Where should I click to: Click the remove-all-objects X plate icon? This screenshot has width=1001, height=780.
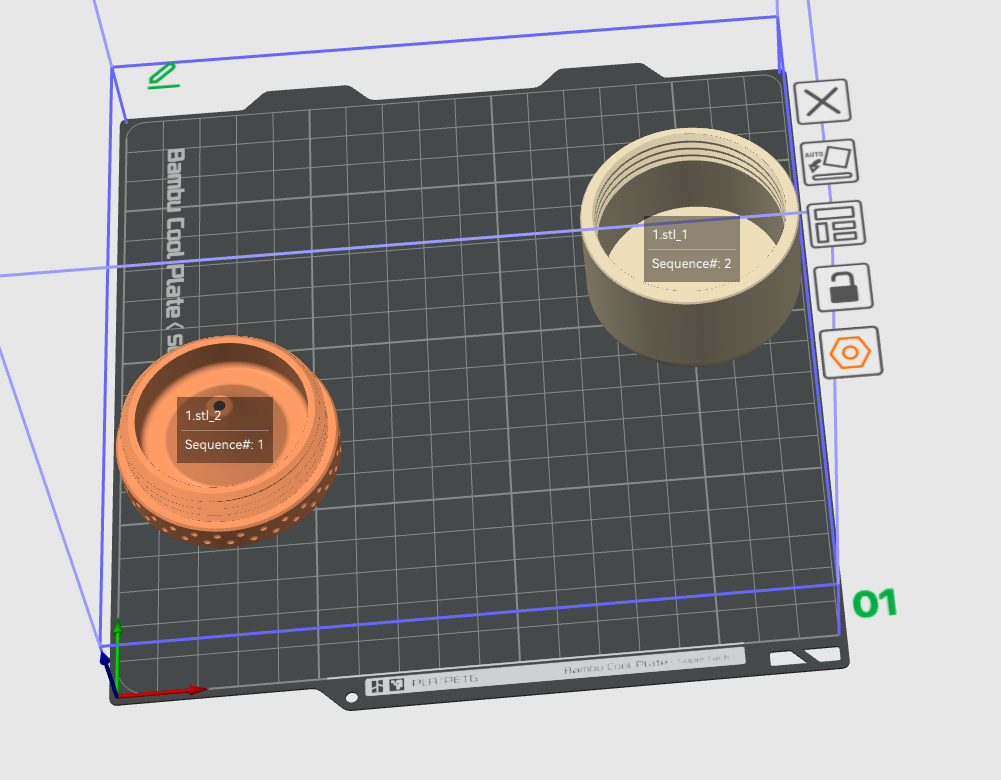[x=822, y=101]
